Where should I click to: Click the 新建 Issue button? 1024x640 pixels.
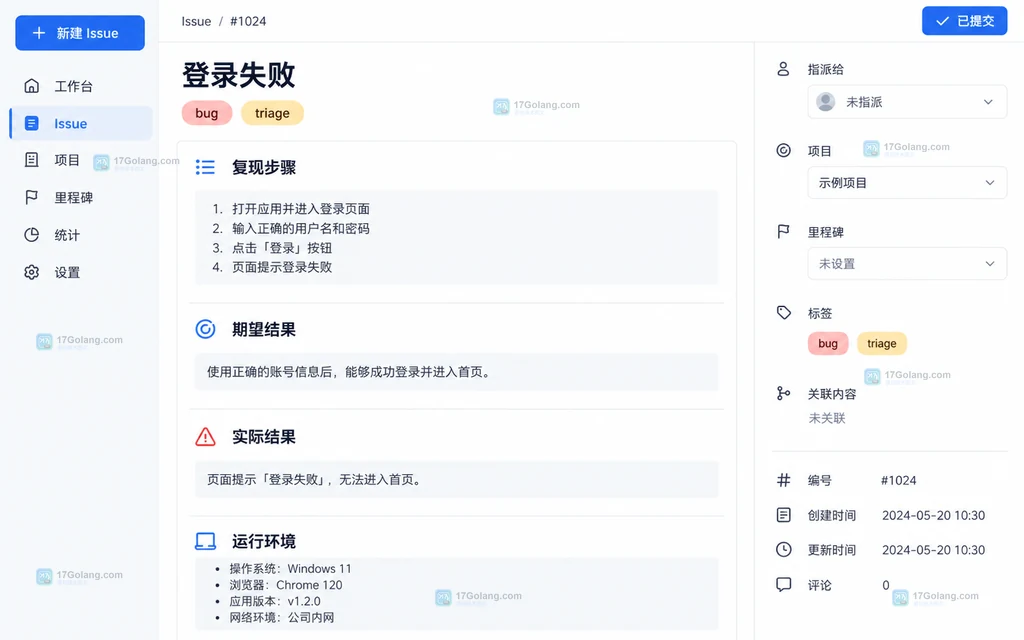[80, 33]
